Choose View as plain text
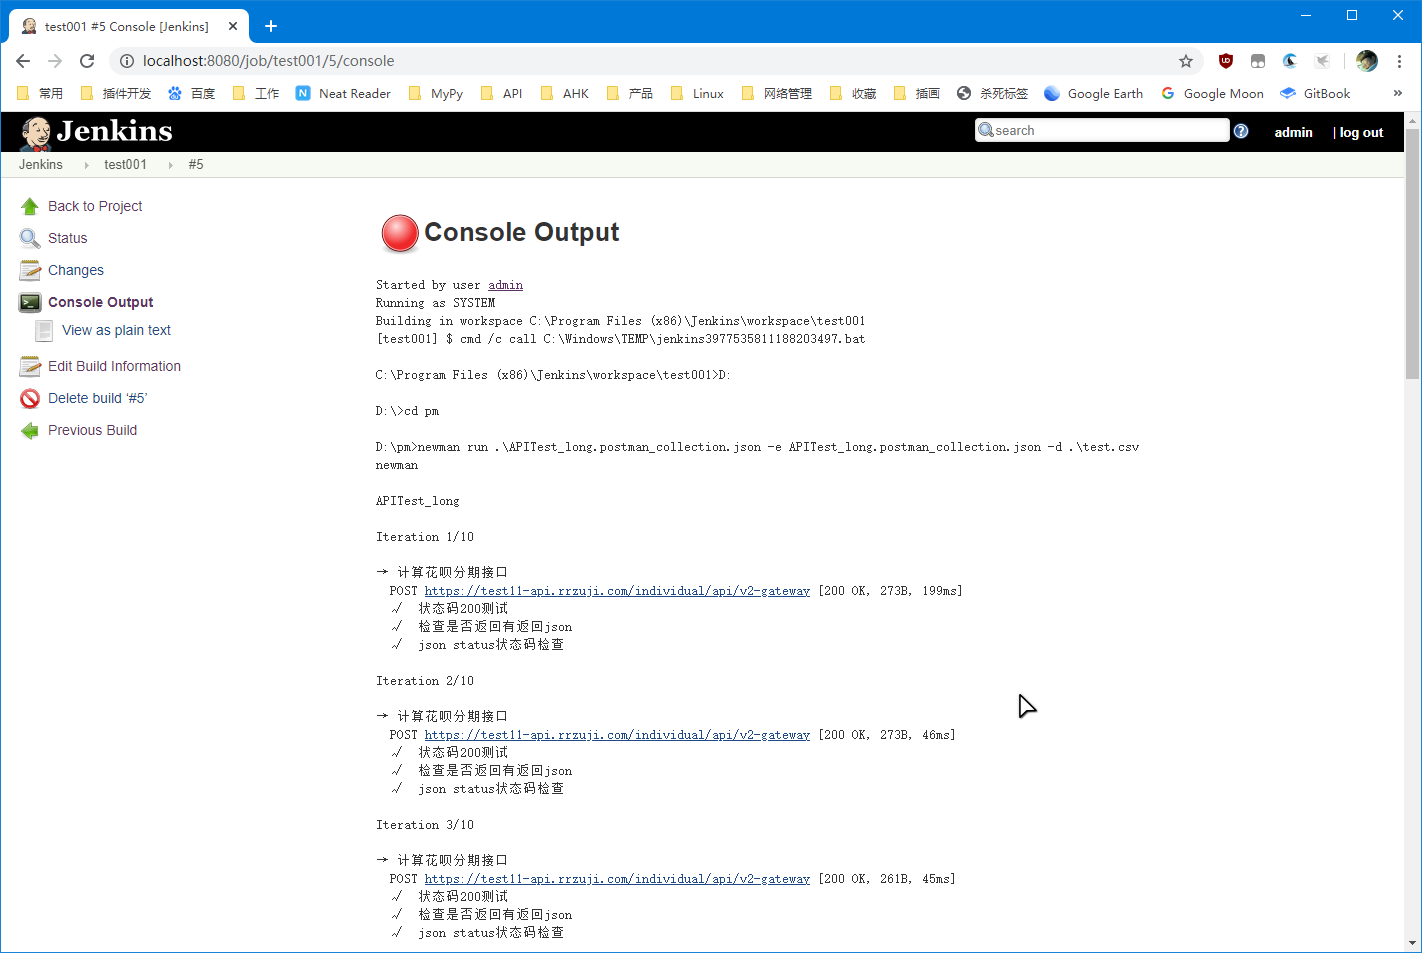The image size is (1422, 953). coord(116,330)
